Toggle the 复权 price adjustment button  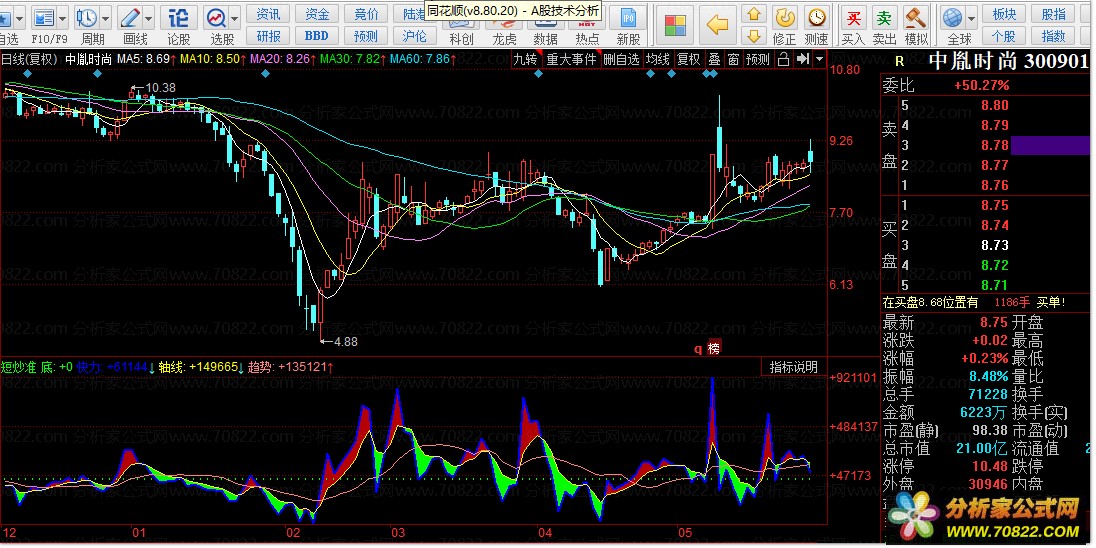pyautogui.click(x=689, y=59)
